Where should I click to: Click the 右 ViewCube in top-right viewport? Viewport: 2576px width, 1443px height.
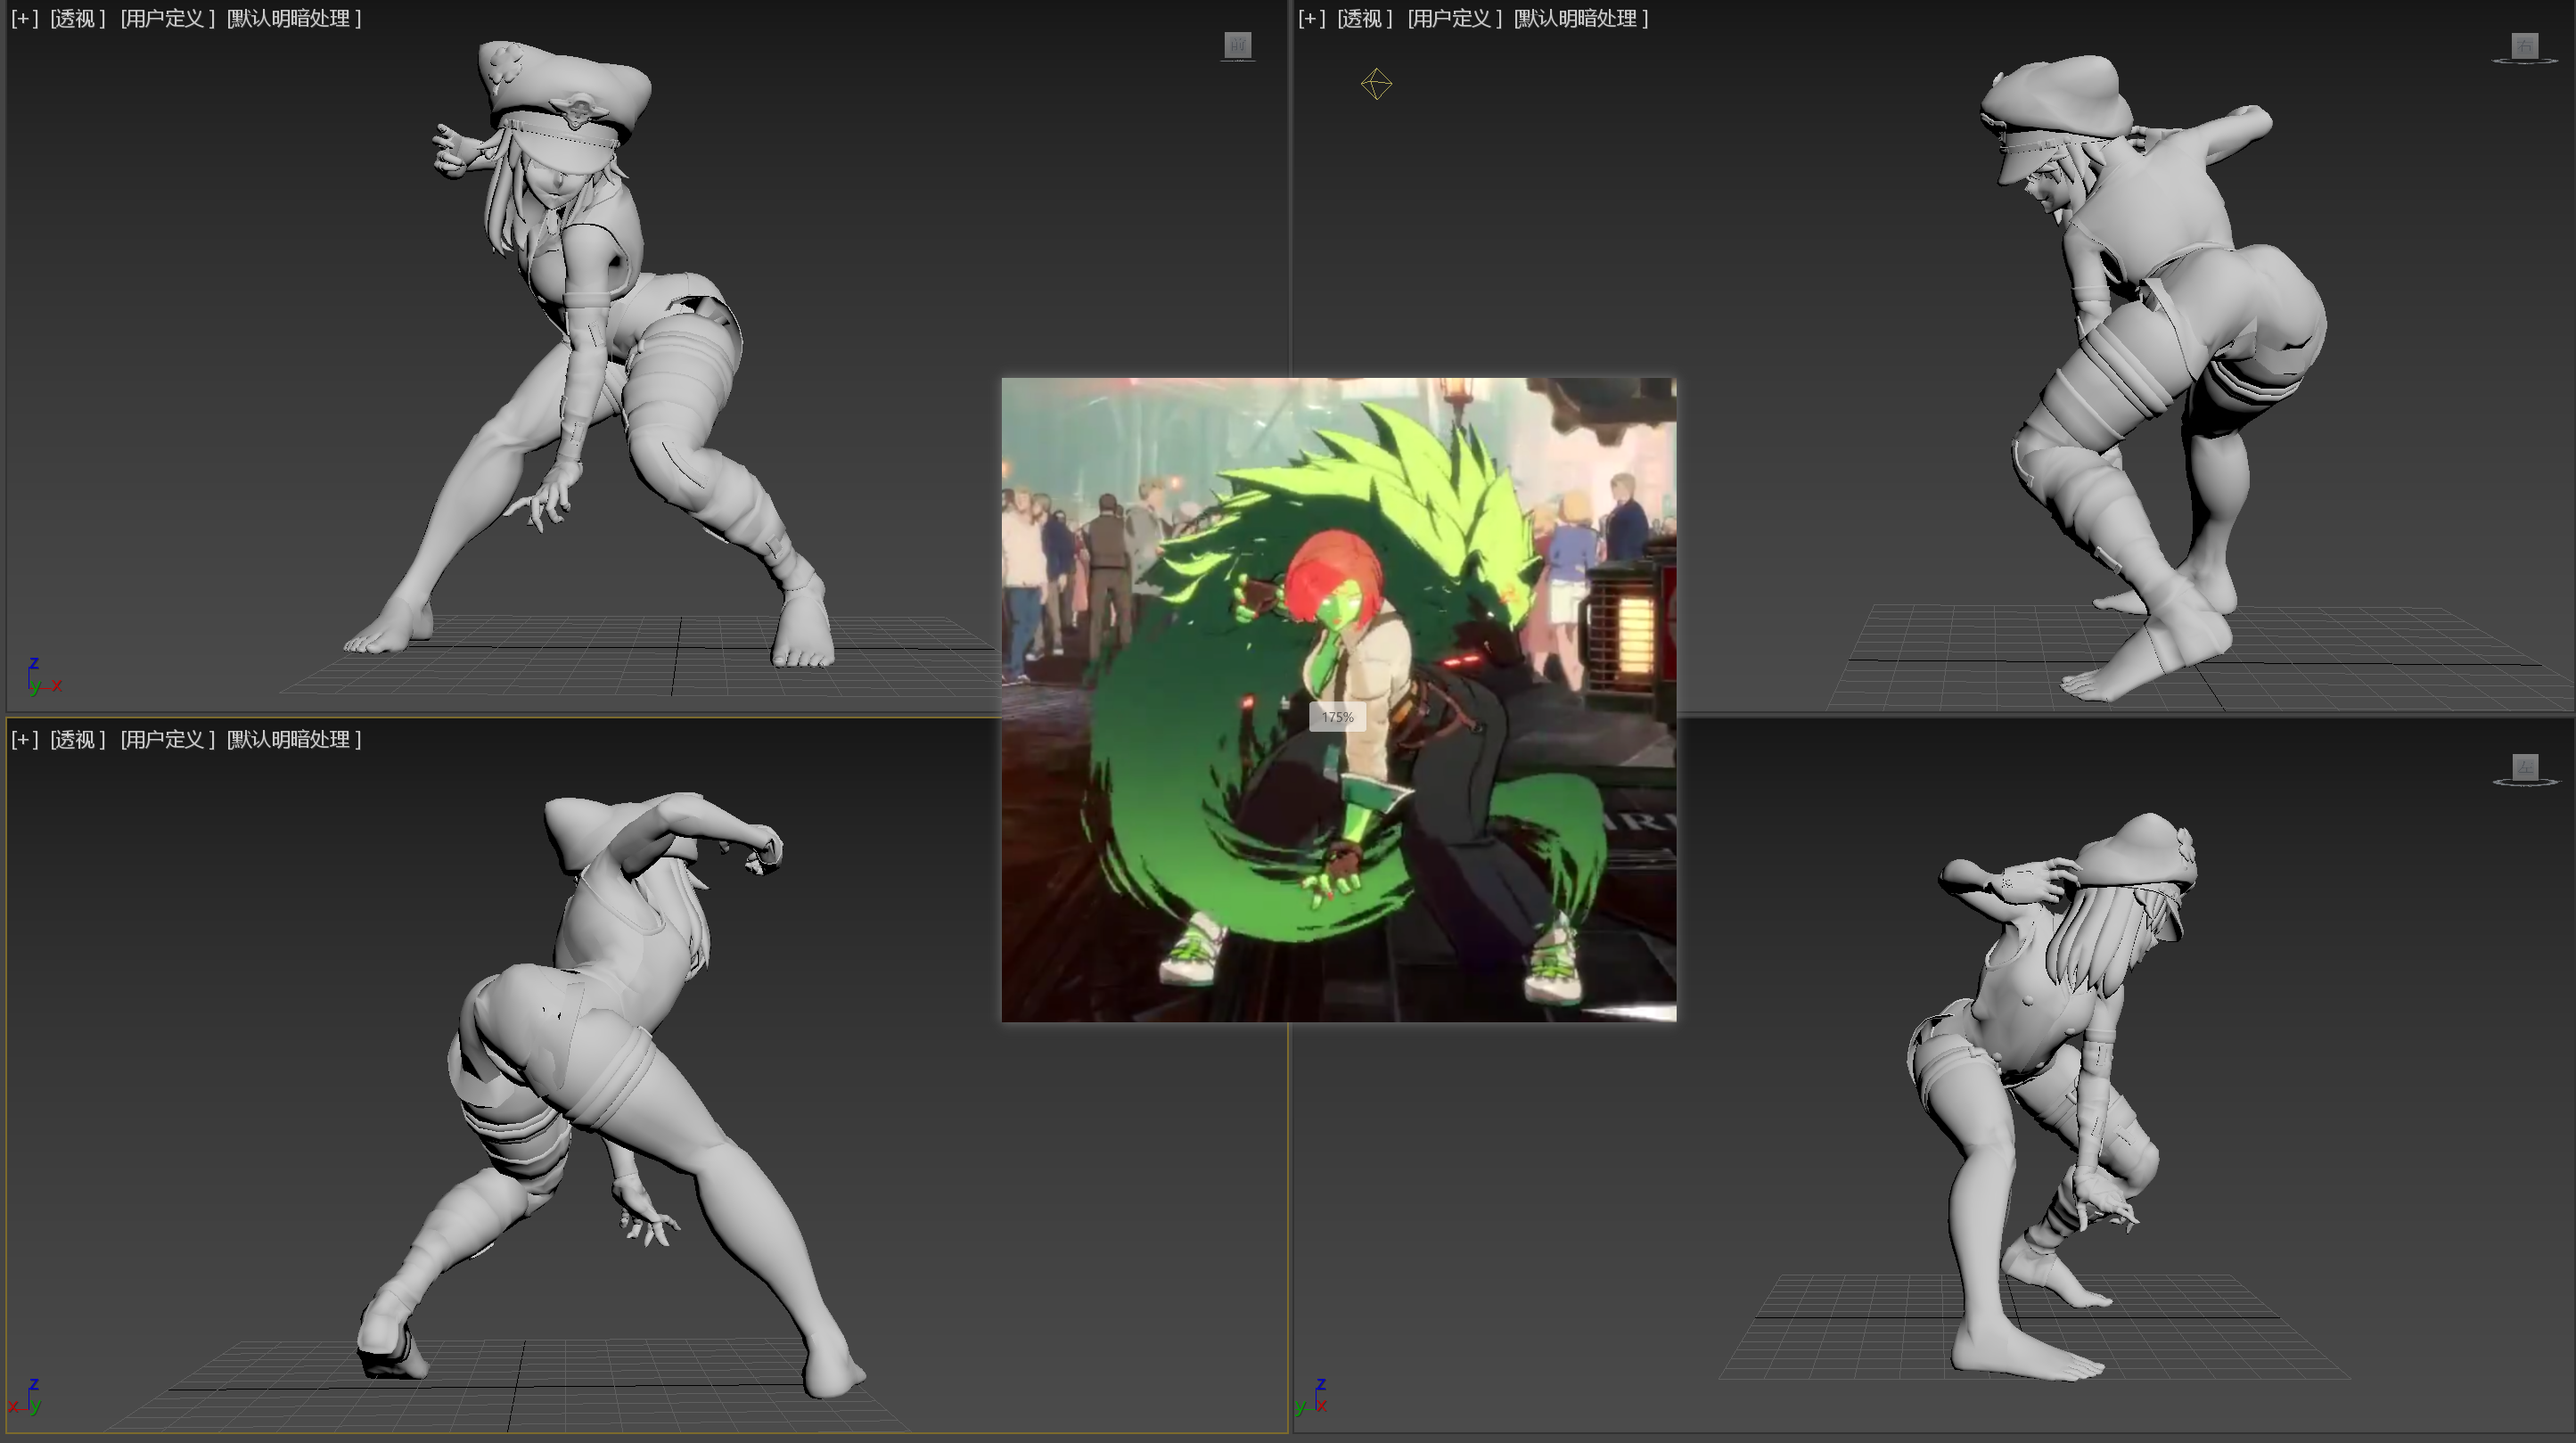2525,45
